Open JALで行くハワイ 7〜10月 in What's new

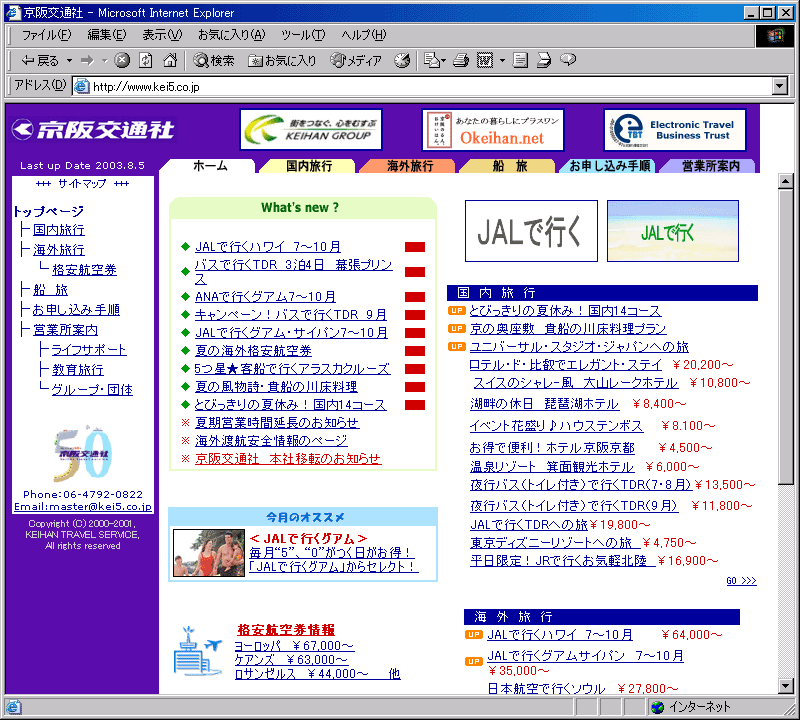pyautogui.click(x=268, y=246)
